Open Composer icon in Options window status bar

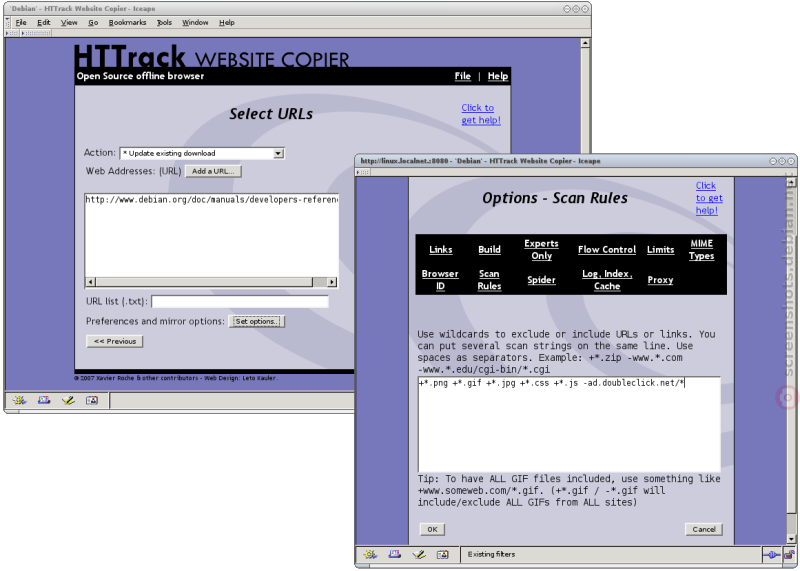pyautogui.click(x=419, y=554)
